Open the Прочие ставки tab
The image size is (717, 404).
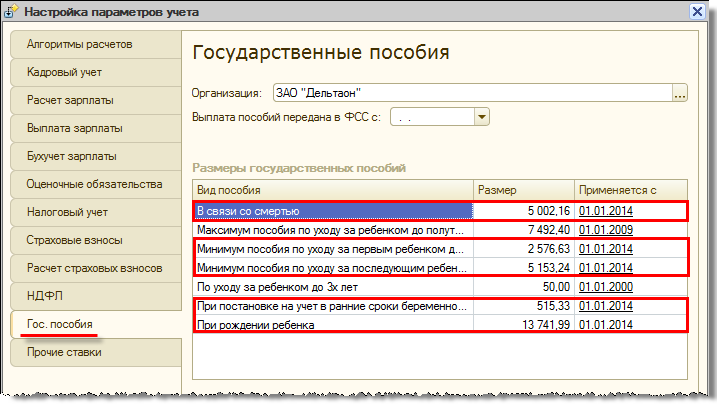pos(96,352)
